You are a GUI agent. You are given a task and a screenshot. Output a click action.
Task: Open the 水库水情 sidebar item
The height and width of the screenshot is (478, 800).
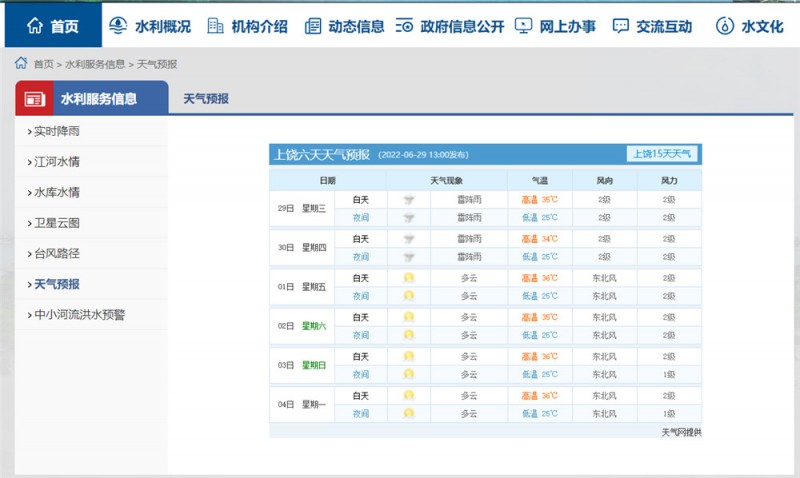coord(92,192)
